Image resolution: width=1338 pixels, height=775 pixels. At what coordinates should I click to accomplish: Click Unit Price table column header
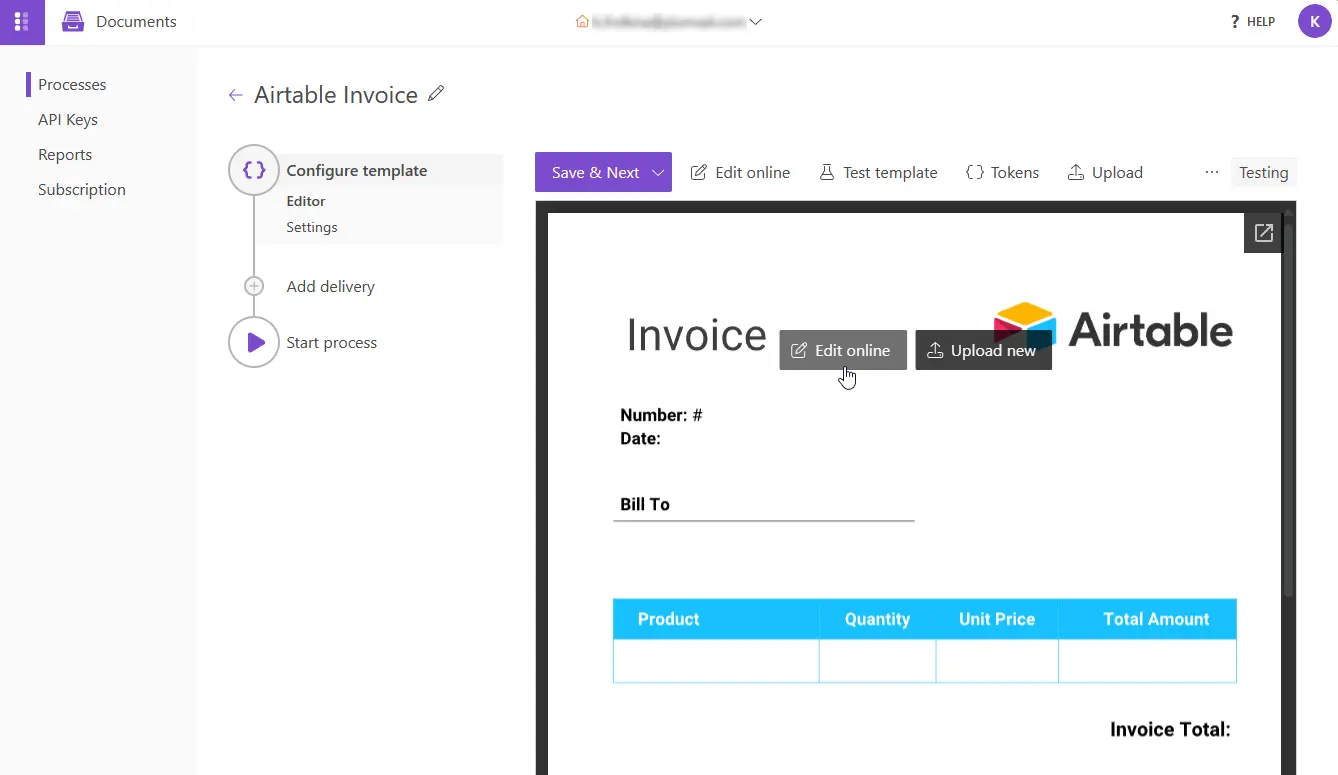coord(997,619)
